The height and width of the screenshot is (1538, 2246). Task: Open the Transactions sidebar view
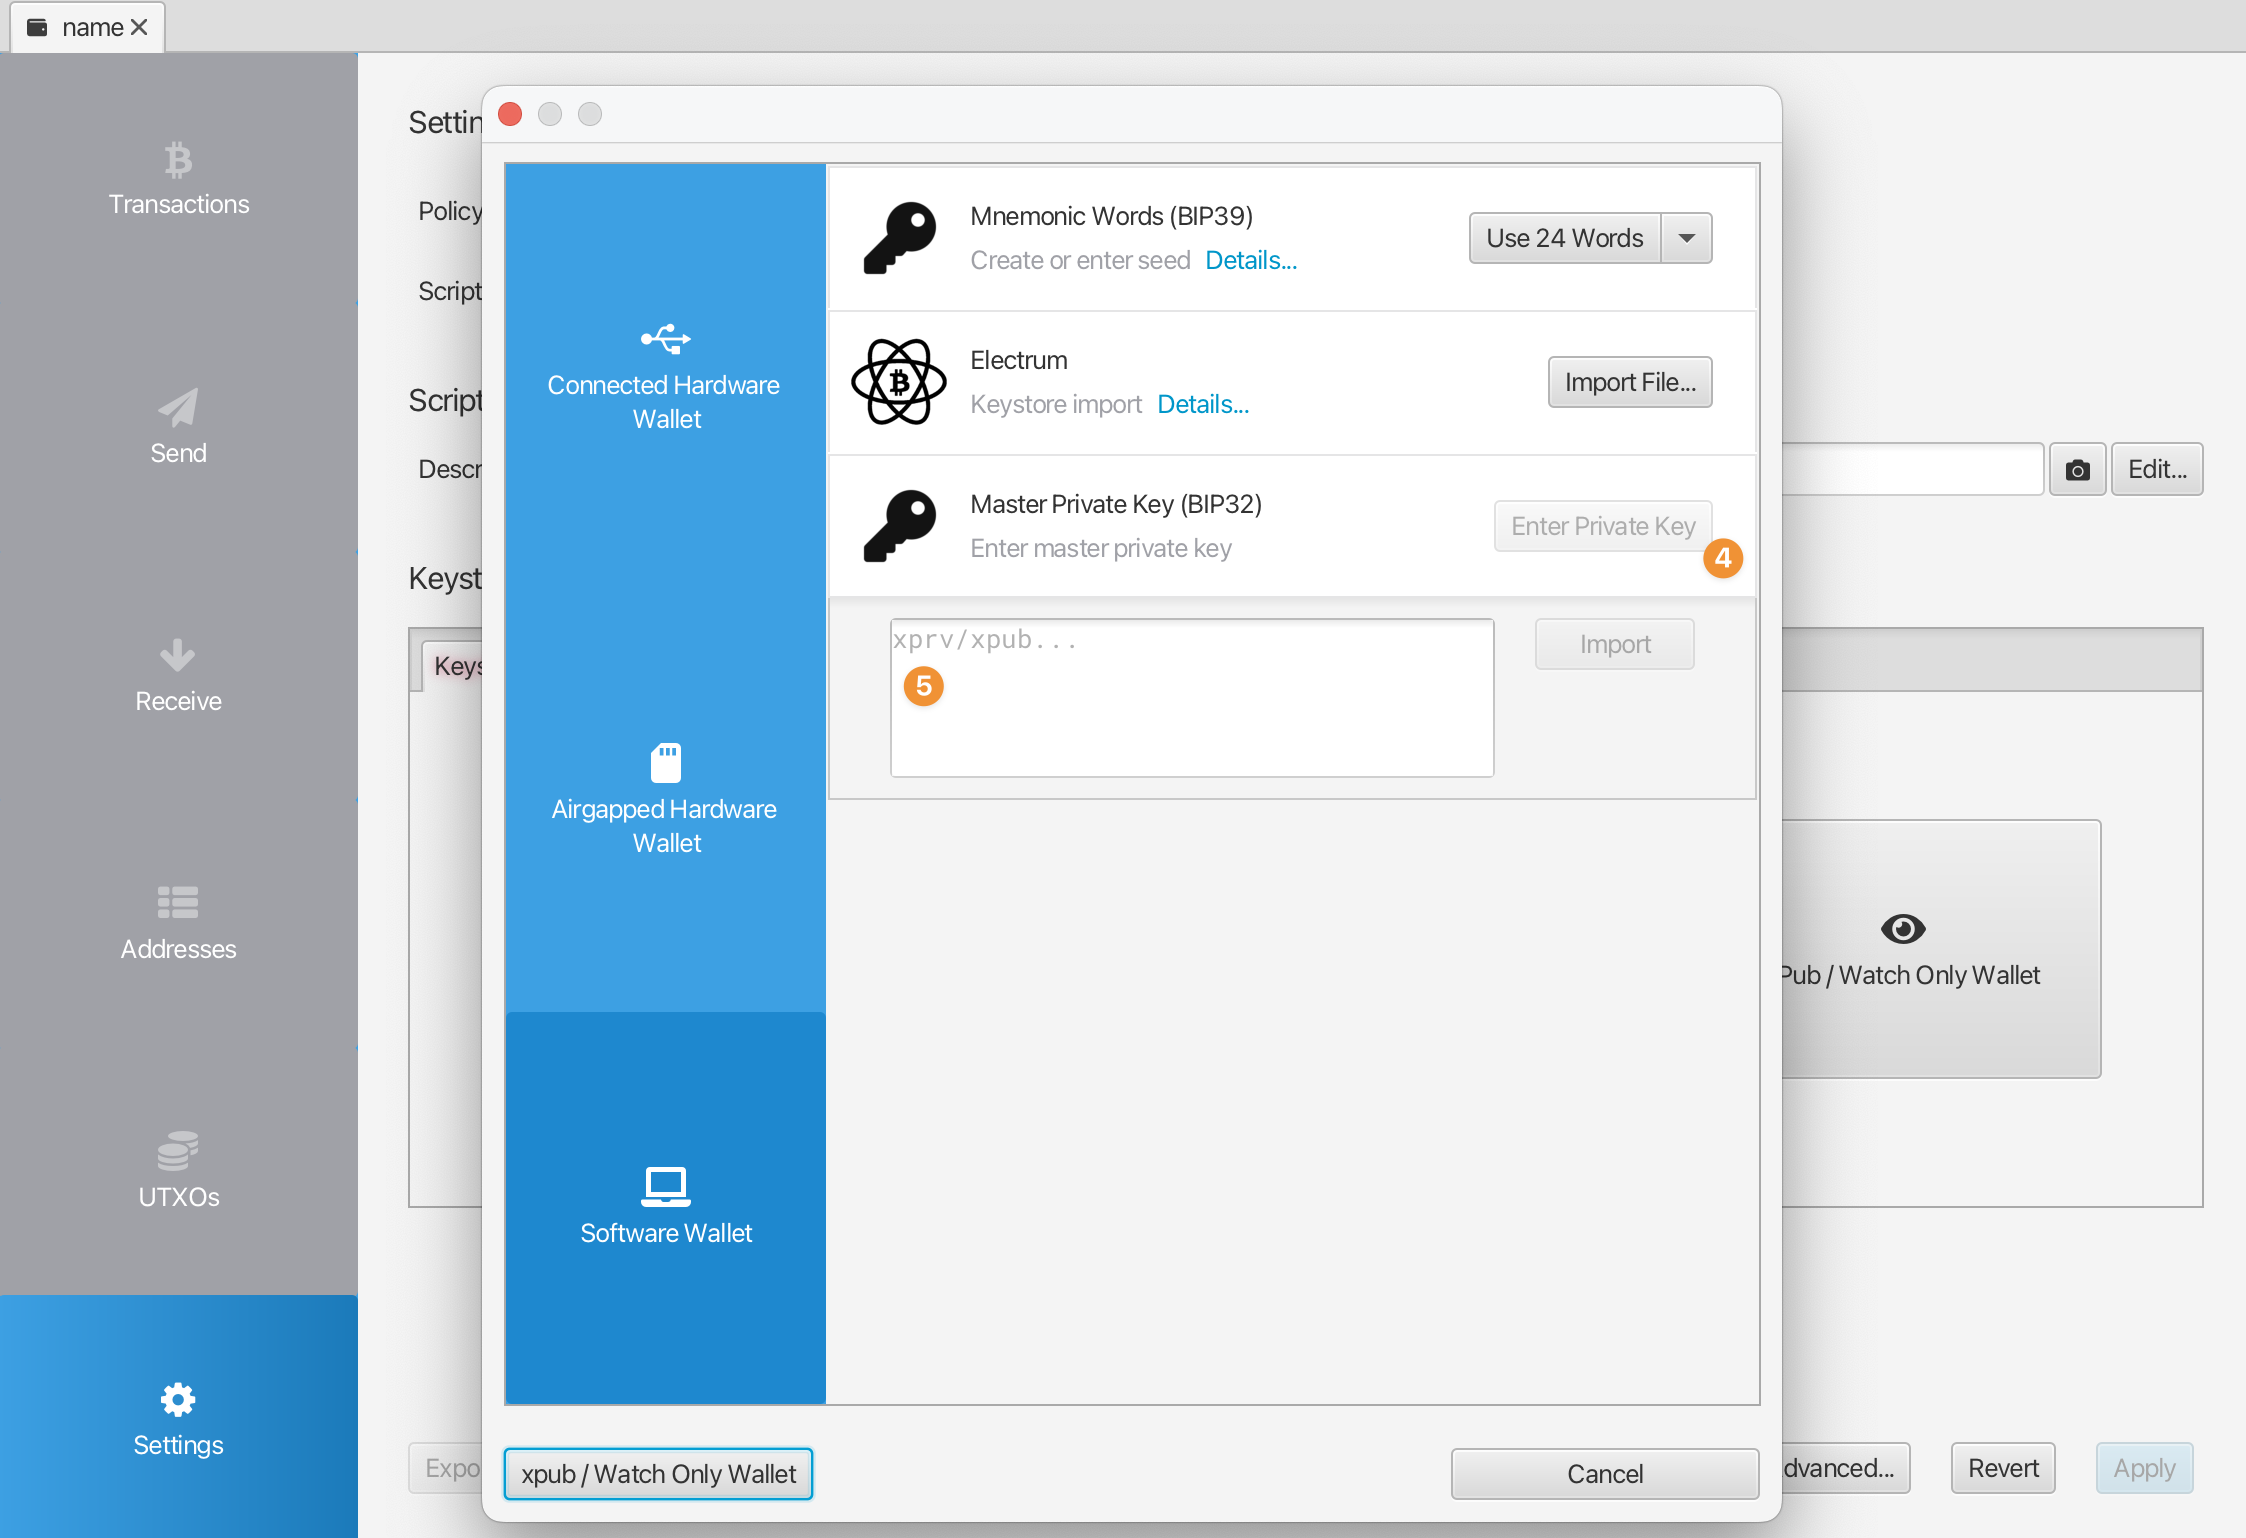click(x=178, y=180)
